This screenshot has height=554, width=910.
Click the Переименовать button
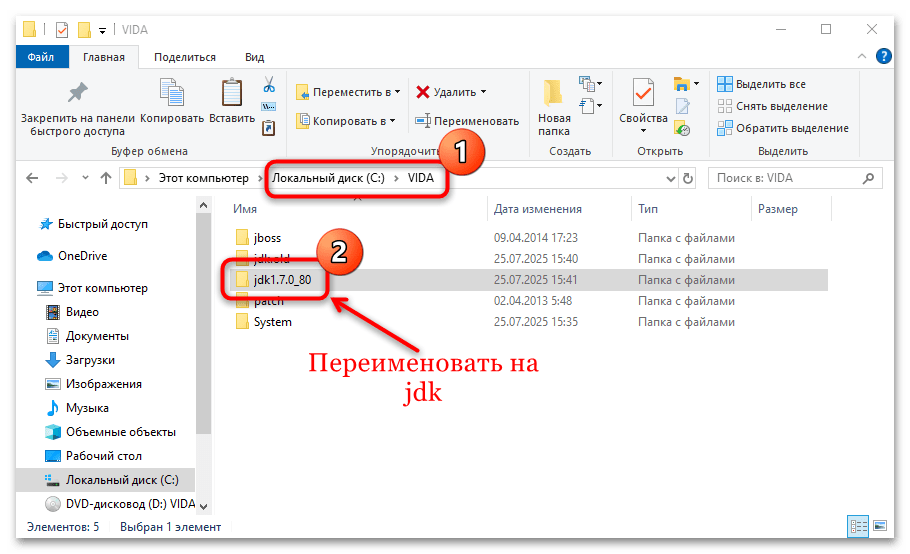click(467, 121)
